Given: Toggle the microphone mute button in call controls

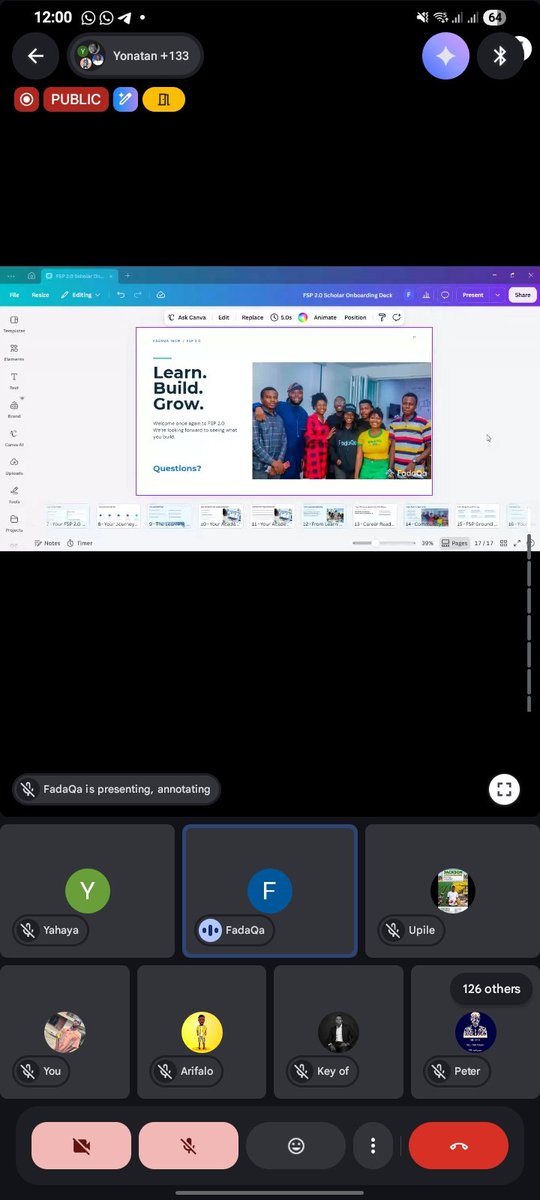Looking at the screenshot, I should (188, 1146).
